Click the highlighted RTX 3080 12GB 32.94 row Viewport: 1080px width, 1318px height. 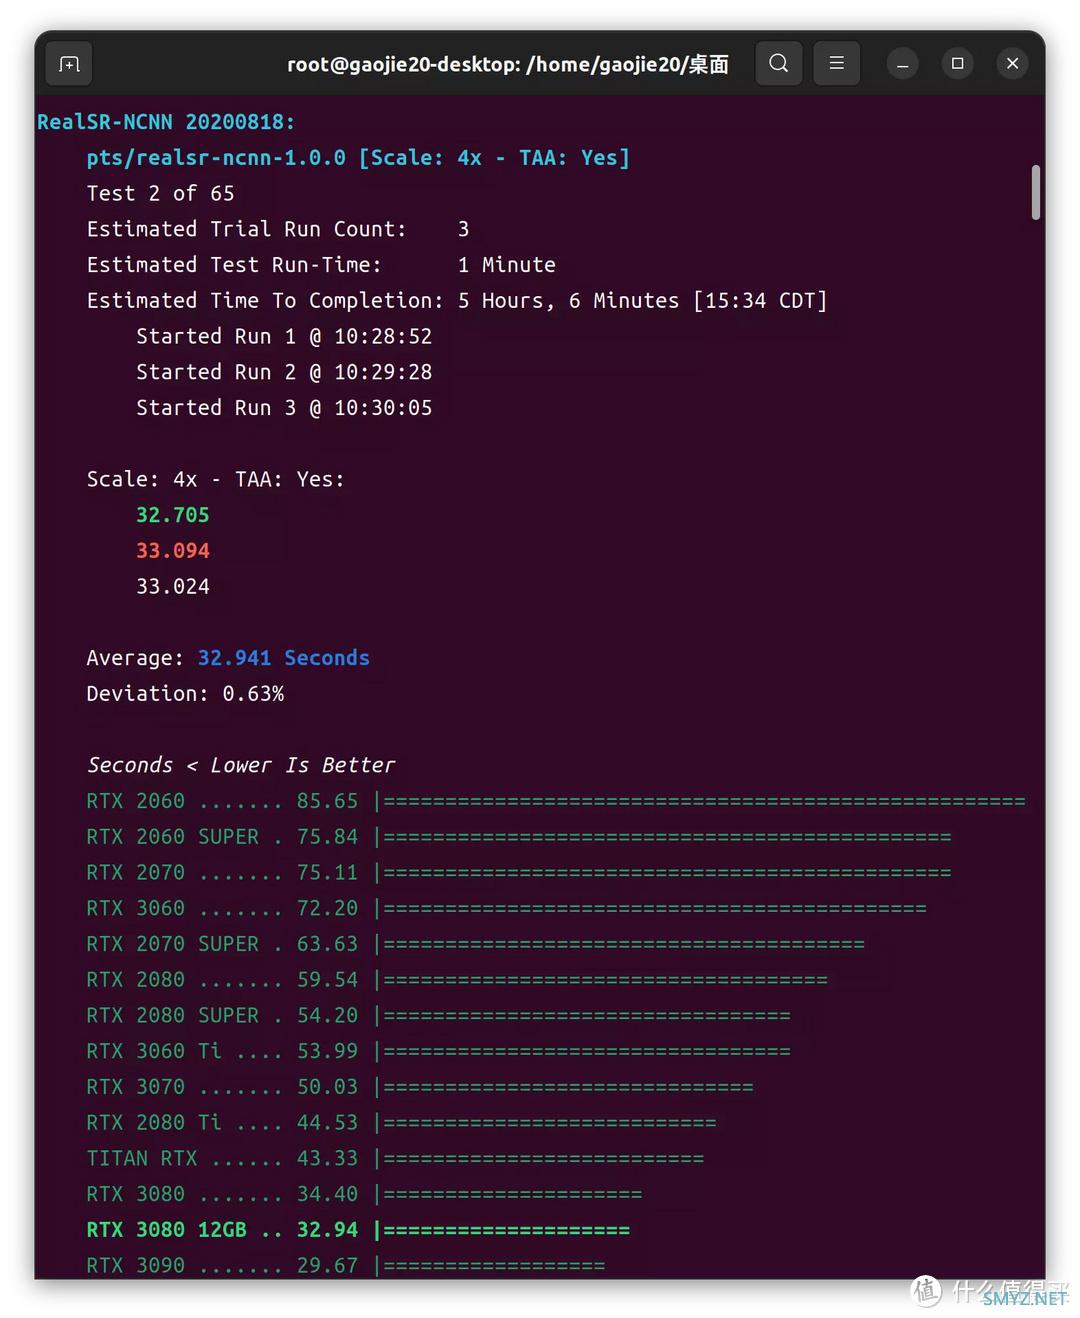358,1230
